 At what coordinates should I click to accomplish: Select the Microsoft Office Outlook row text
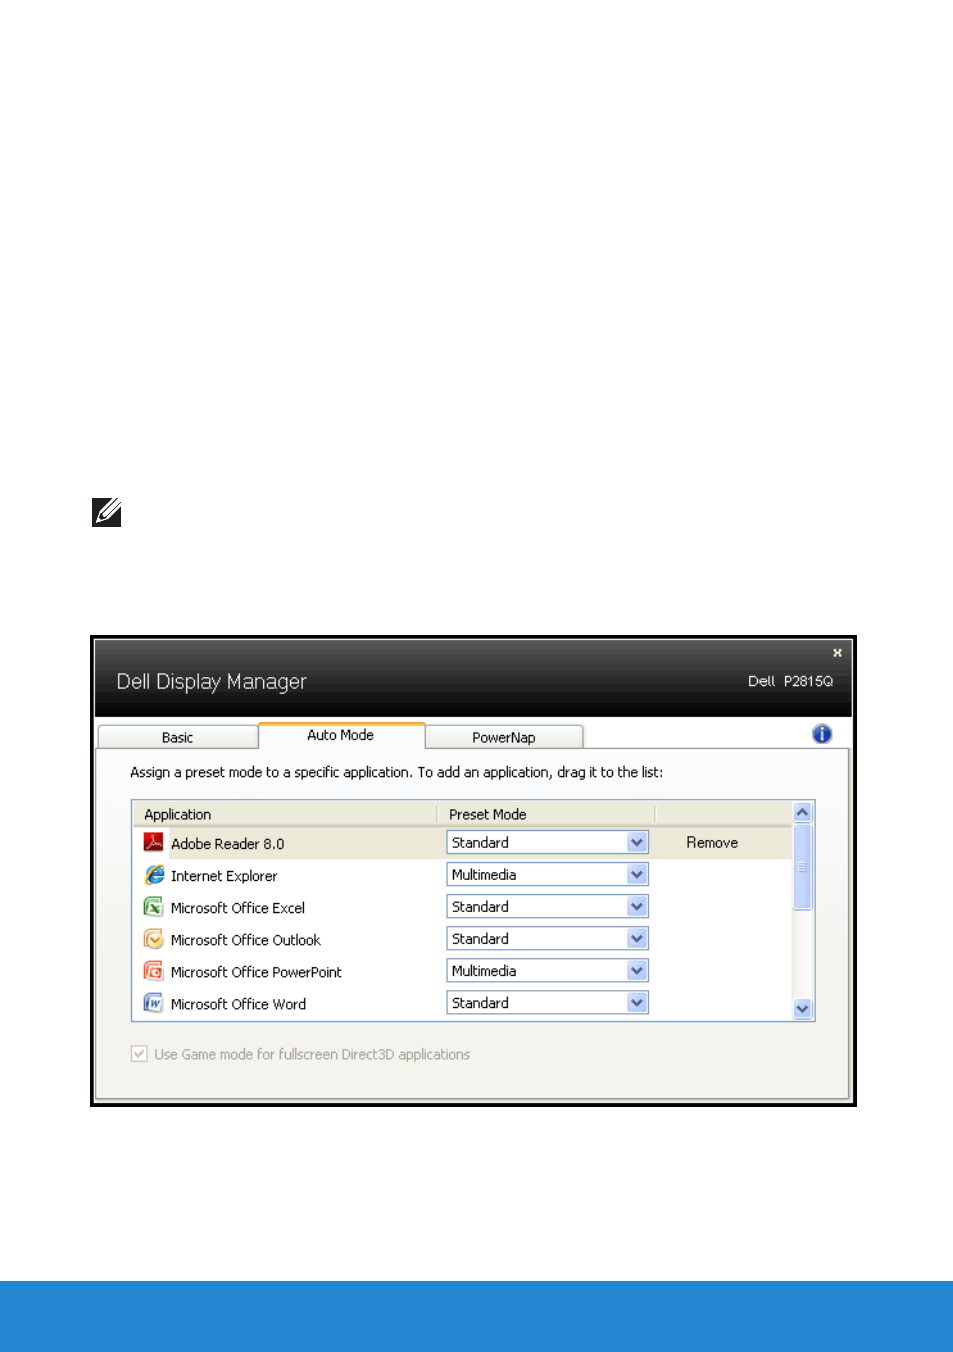tap(246, 940)
